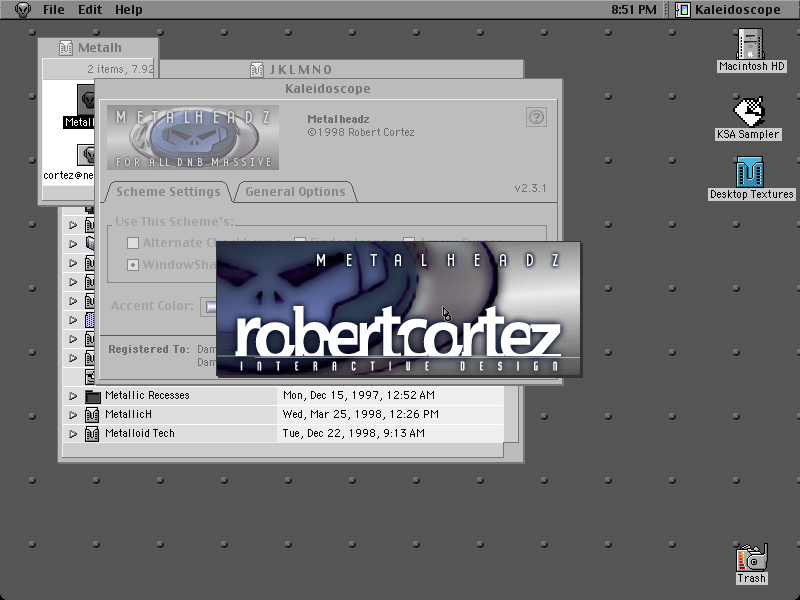Expand the MetallicH disclosure triangle
The image size is (800, 600).
73,415
